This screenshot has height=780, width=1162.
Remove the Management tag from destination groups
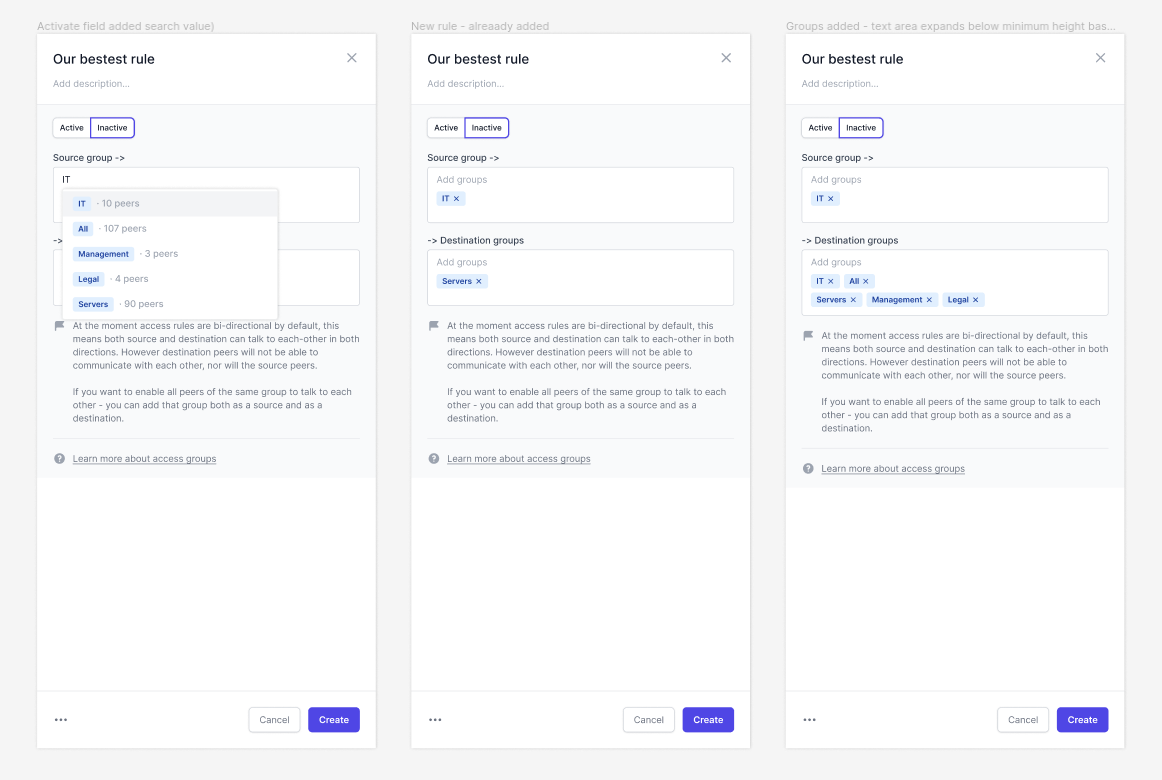(929, 300)
